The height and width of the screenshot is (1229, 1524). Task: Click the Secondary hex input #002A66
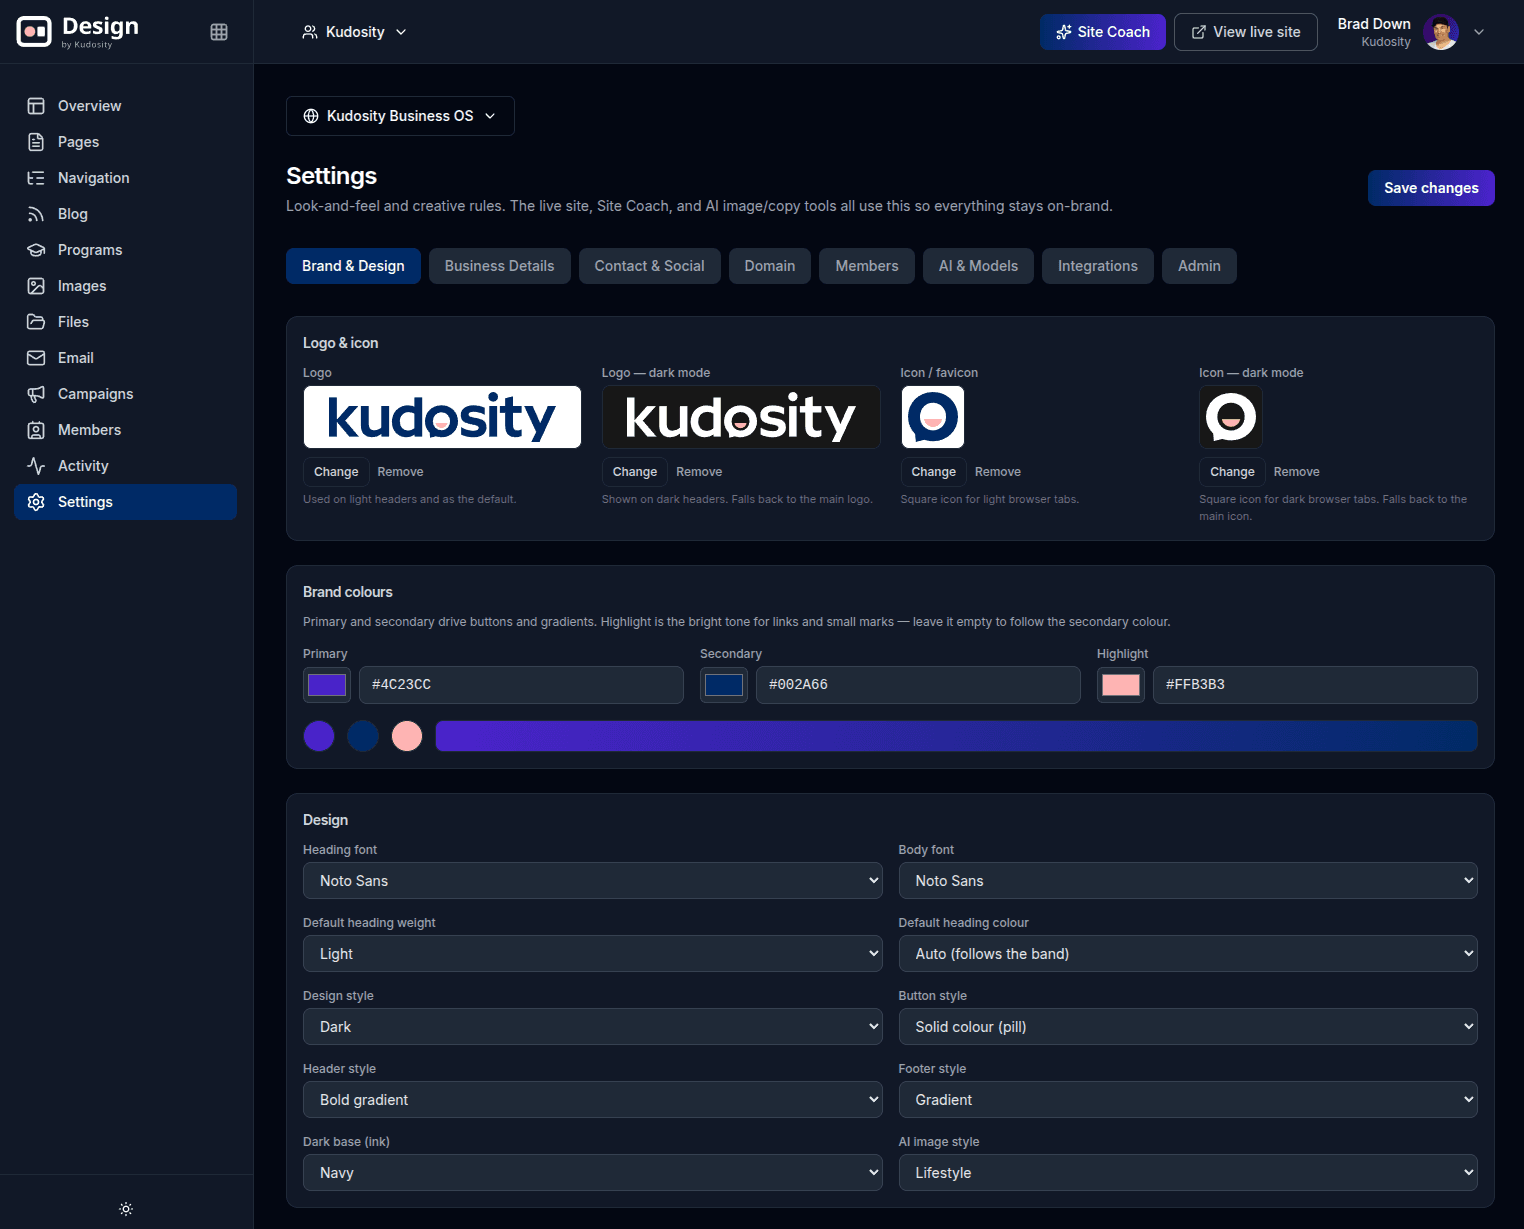pyautogui.click(x=918, y=685)
